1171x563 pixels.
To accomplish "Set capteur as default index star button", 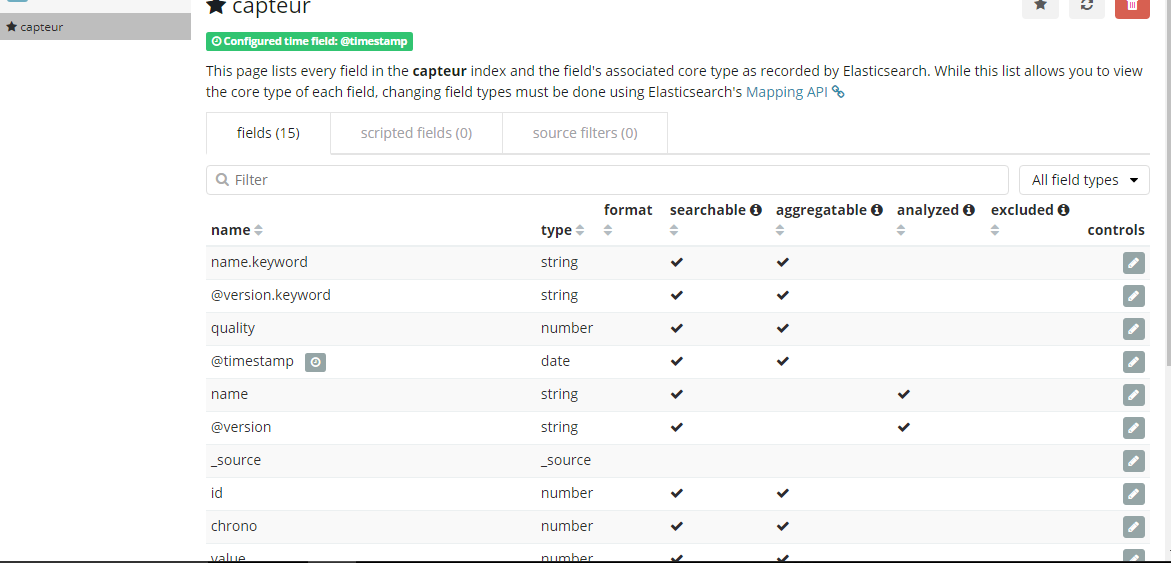I will (1040, 6).
